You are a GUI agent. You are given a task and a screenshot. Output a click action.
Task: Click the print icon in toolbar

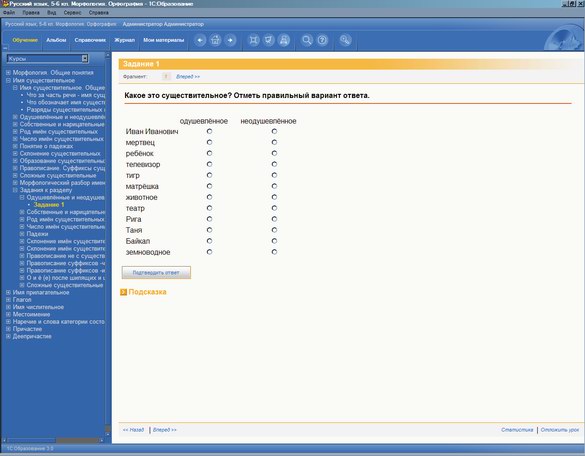coord(284,40)
